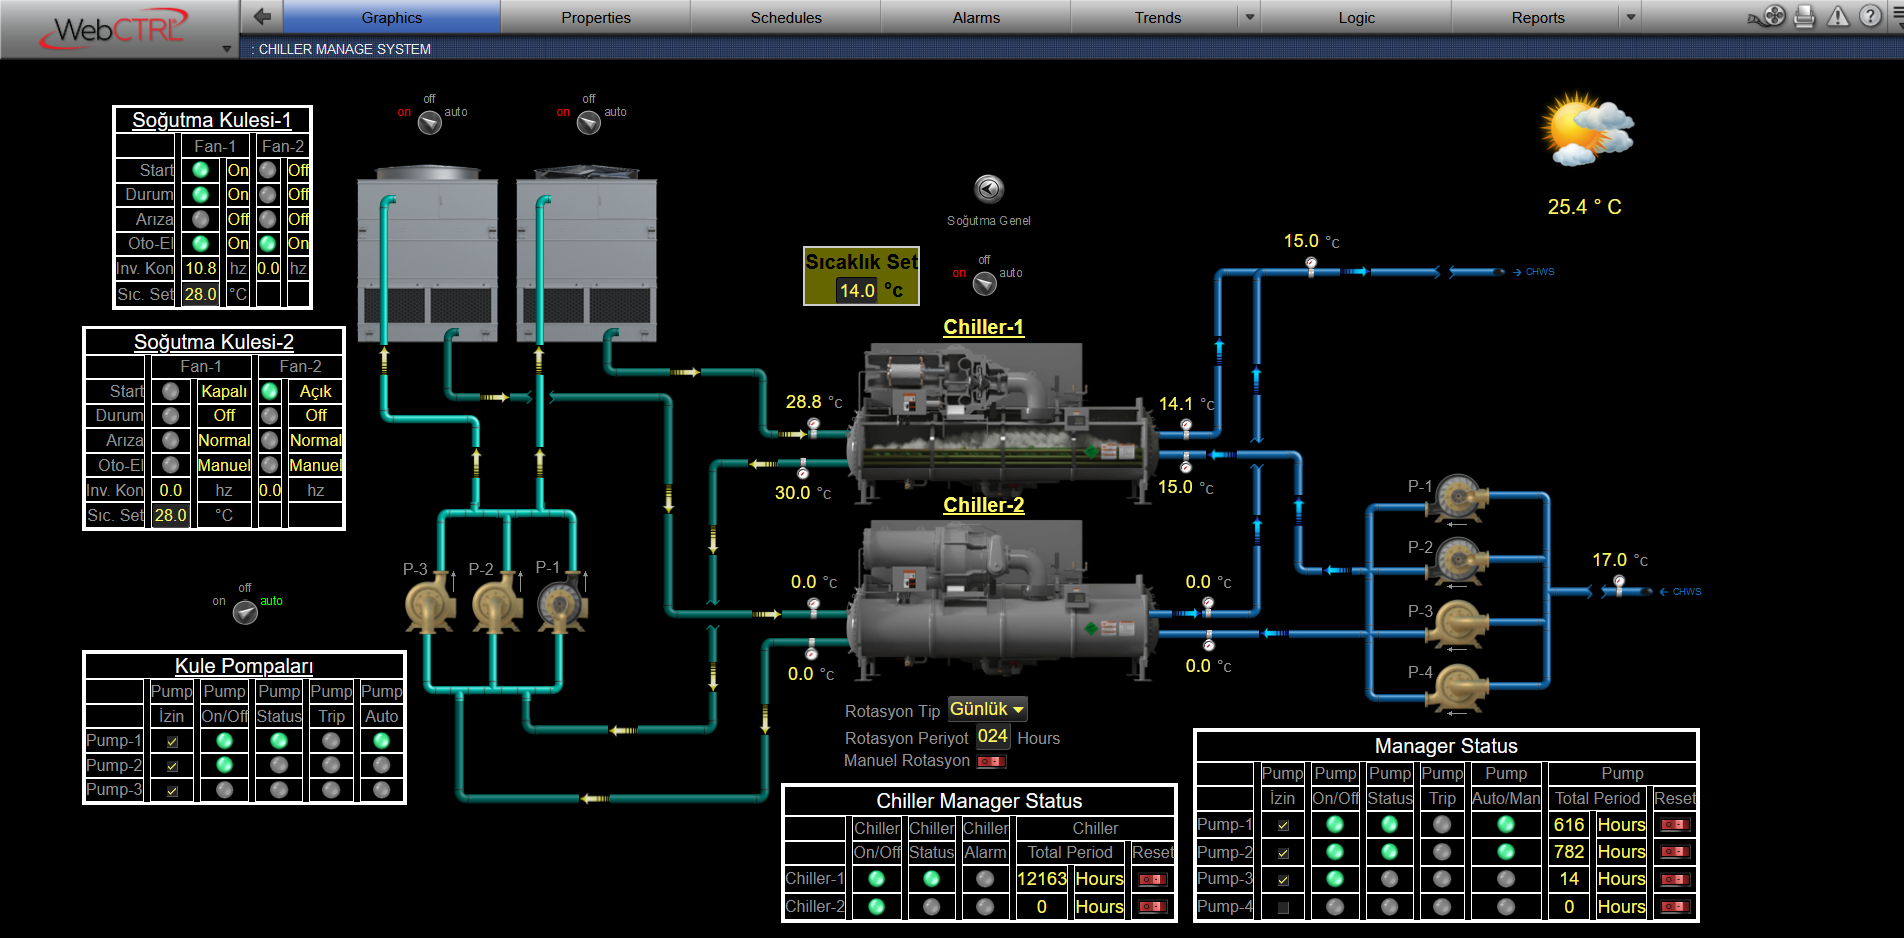
Task: Click the Soğutma Genel knob icon
Action: [988, 189]
